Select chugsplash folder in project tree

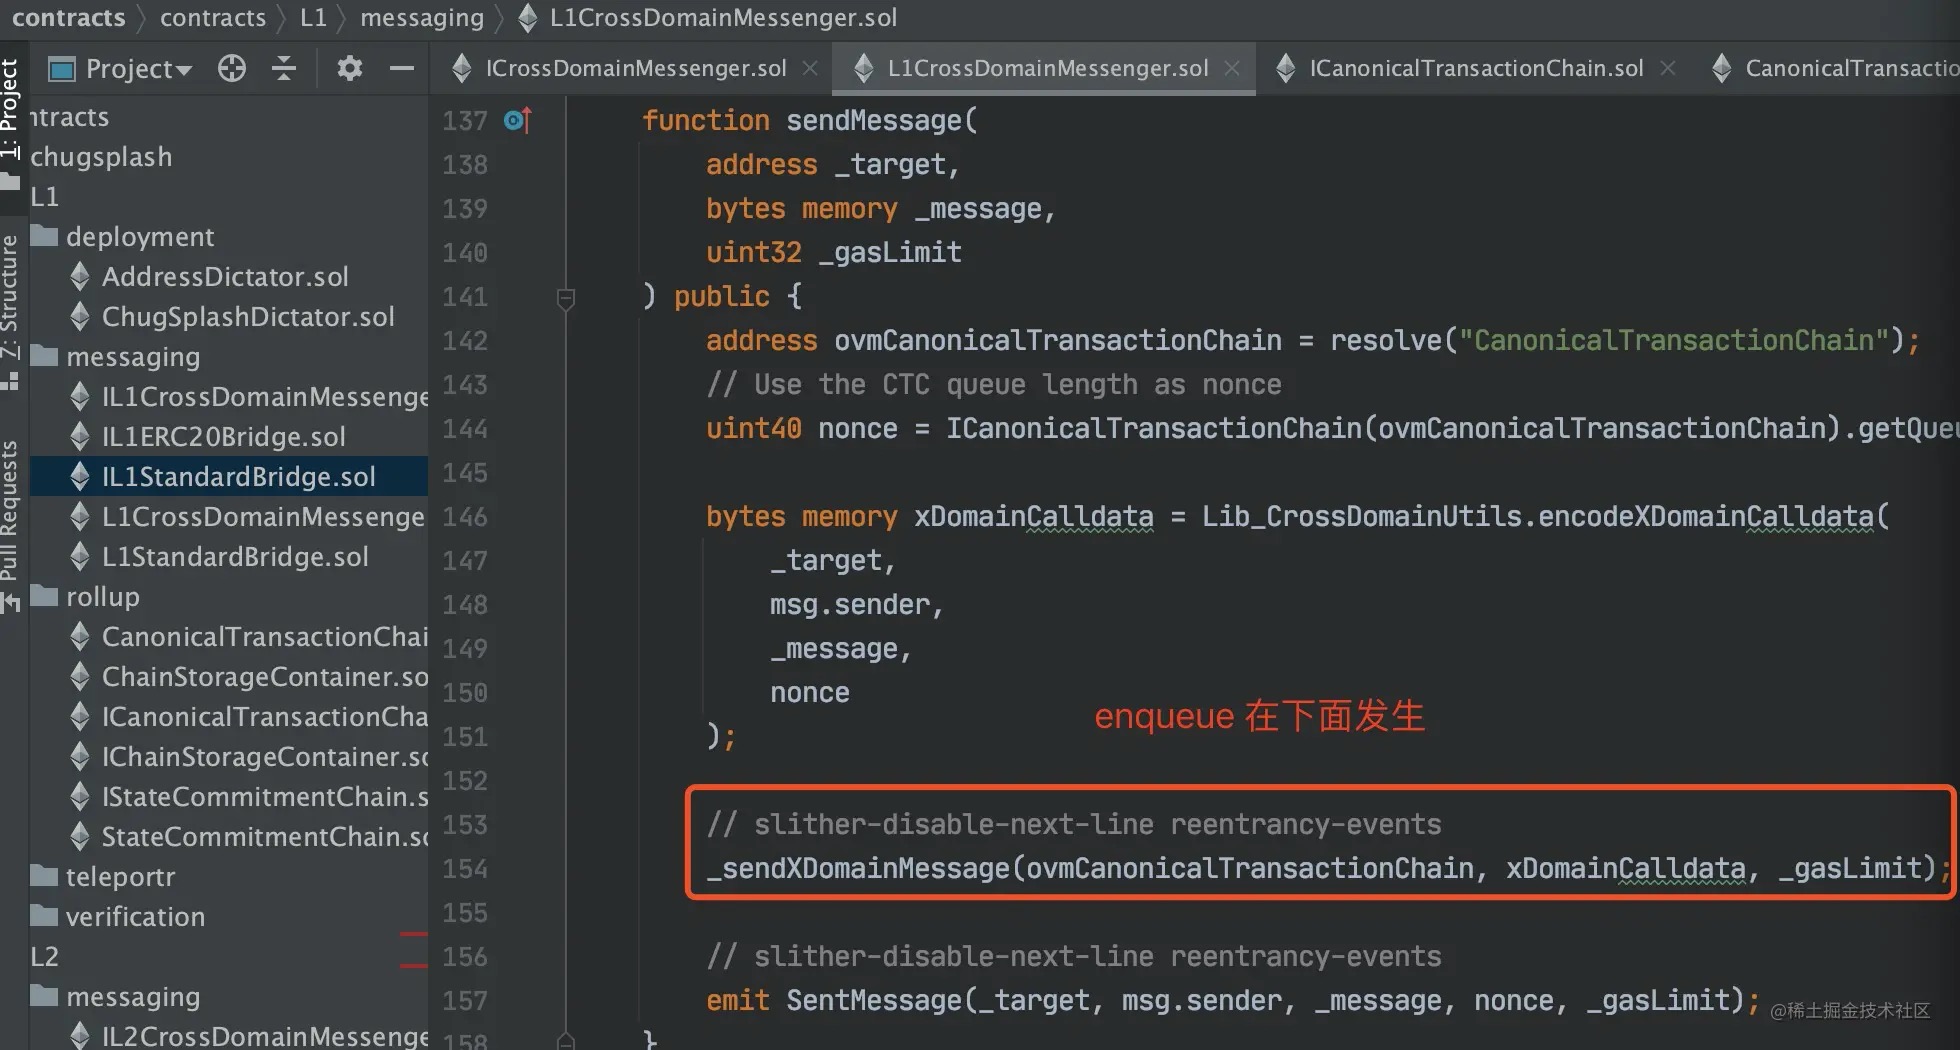101,157
